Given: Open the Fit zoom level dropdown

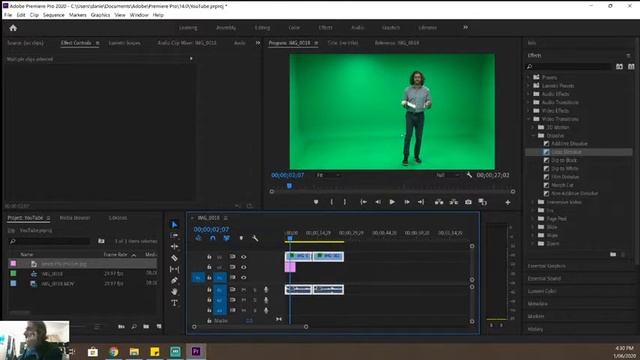Looking at the screenshot, I should click(x=329, y=175).
